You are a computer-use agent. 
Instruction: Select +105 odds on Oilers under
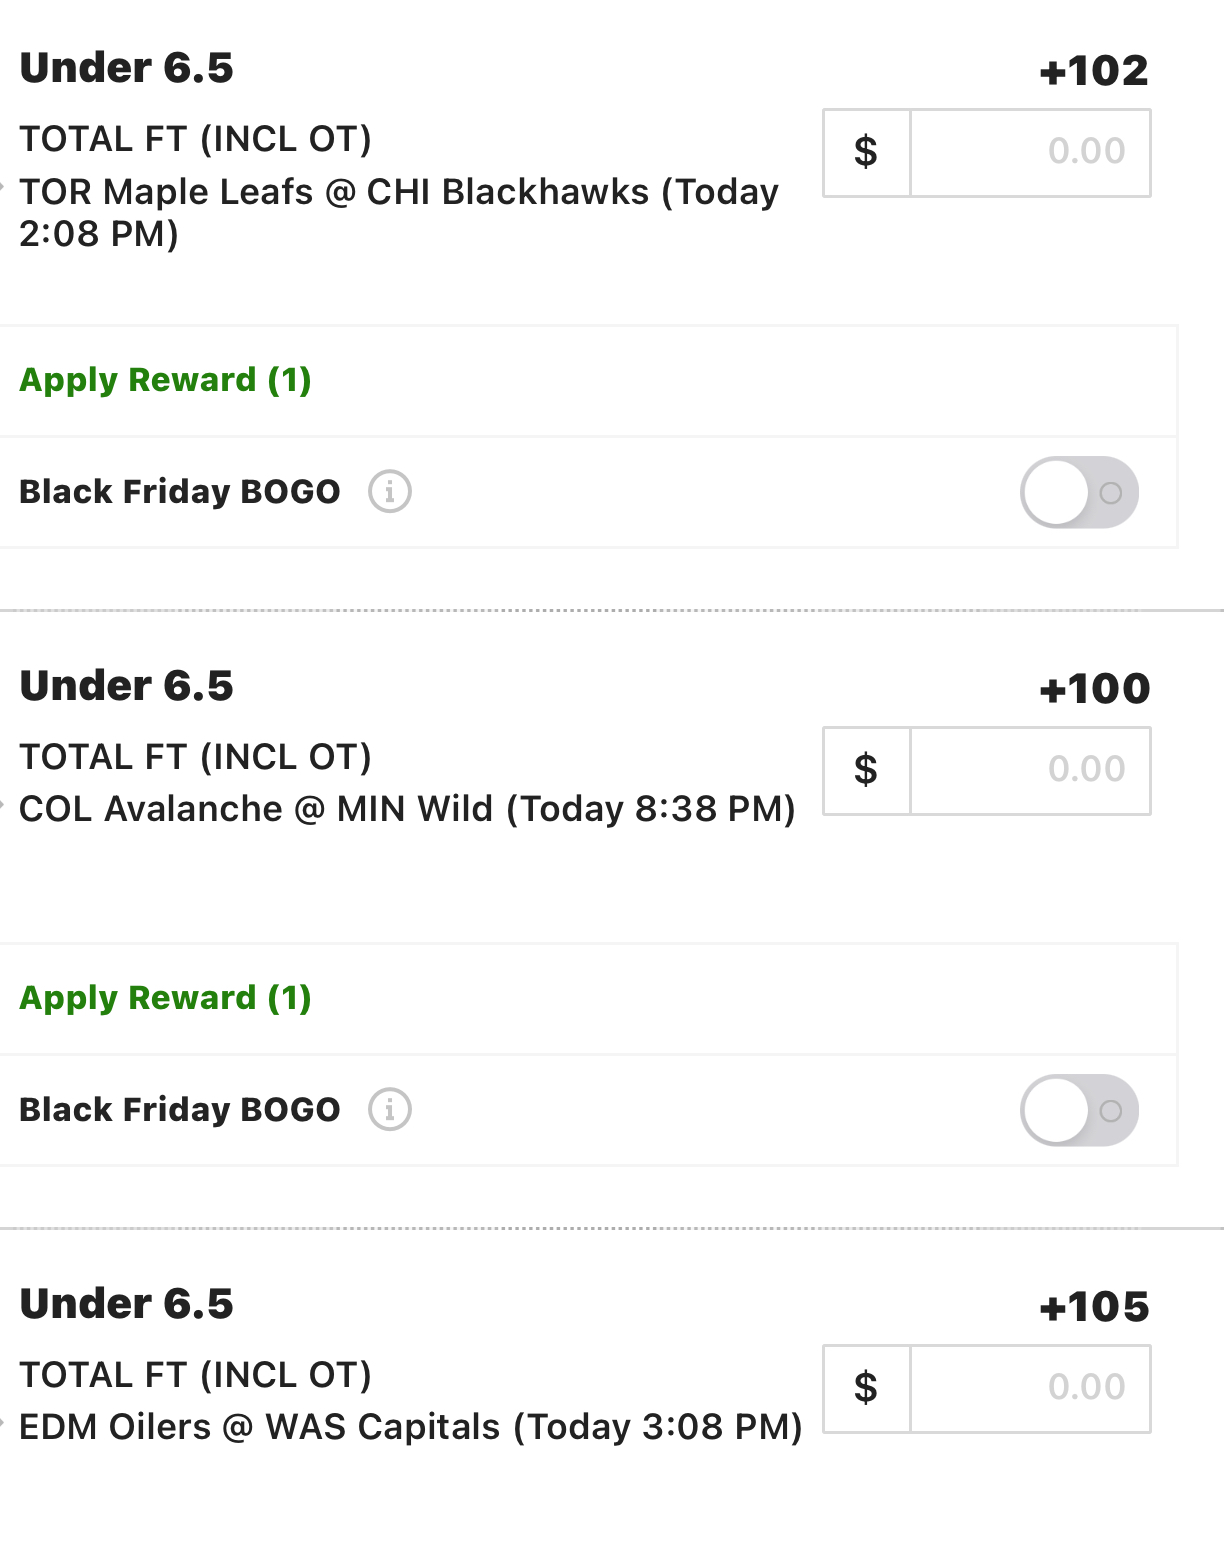click(1094, 1307)
